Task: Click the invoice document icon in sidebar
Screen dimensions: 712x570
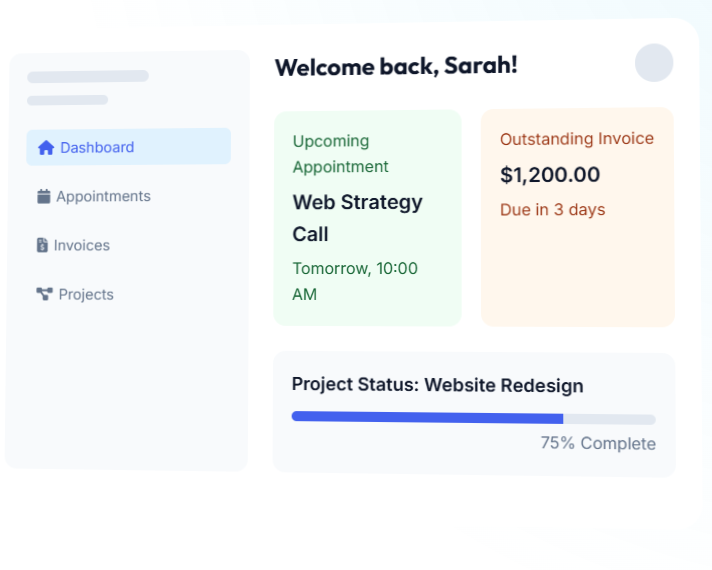Action: pos(42,246)
